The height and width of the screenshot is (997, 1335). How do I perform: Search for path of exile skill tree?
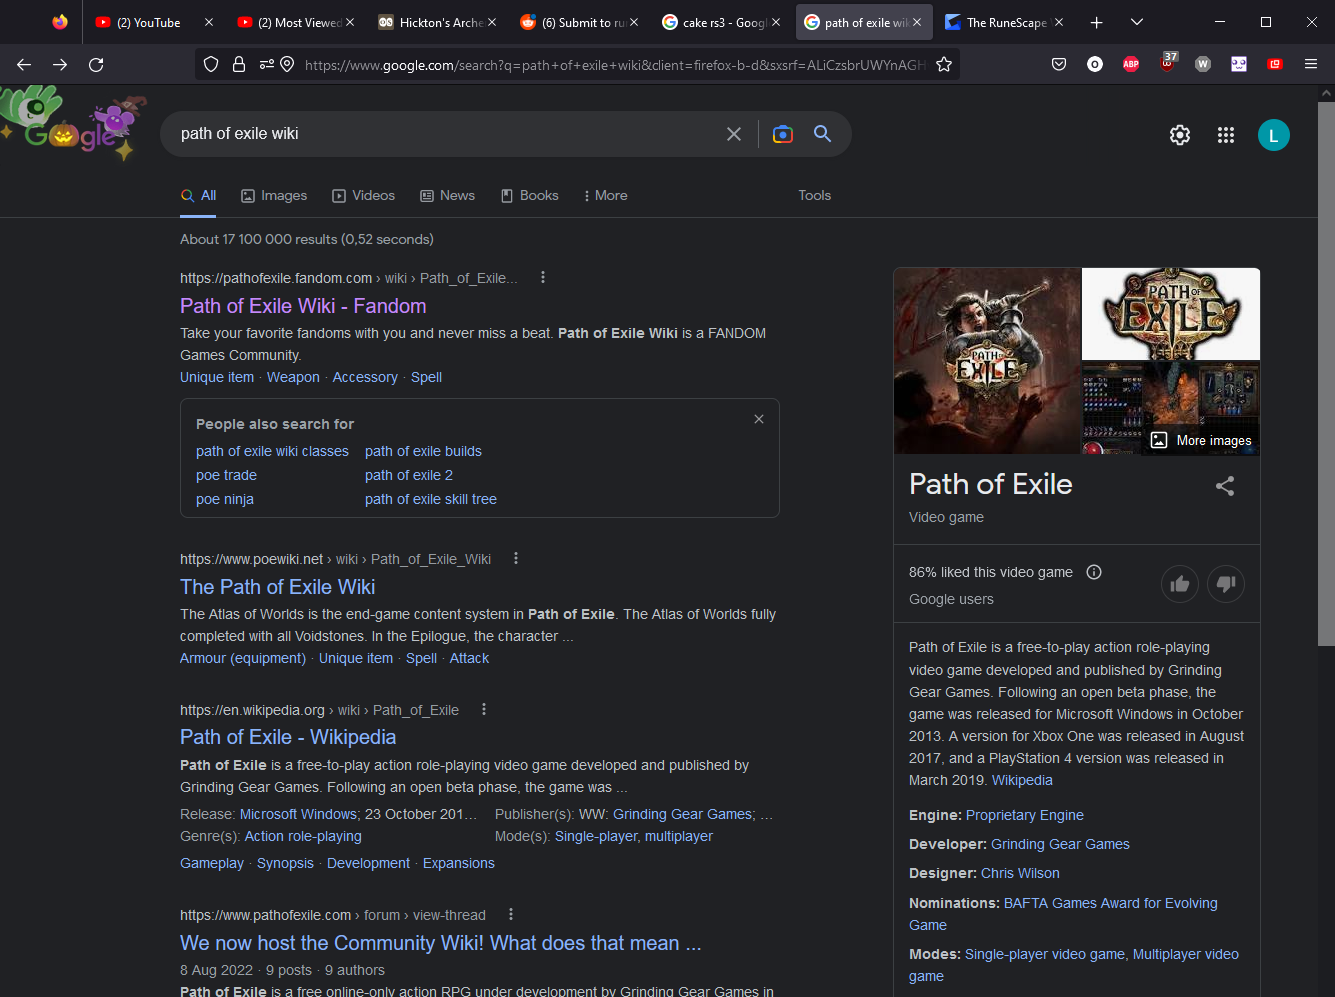tap(431, 499)
